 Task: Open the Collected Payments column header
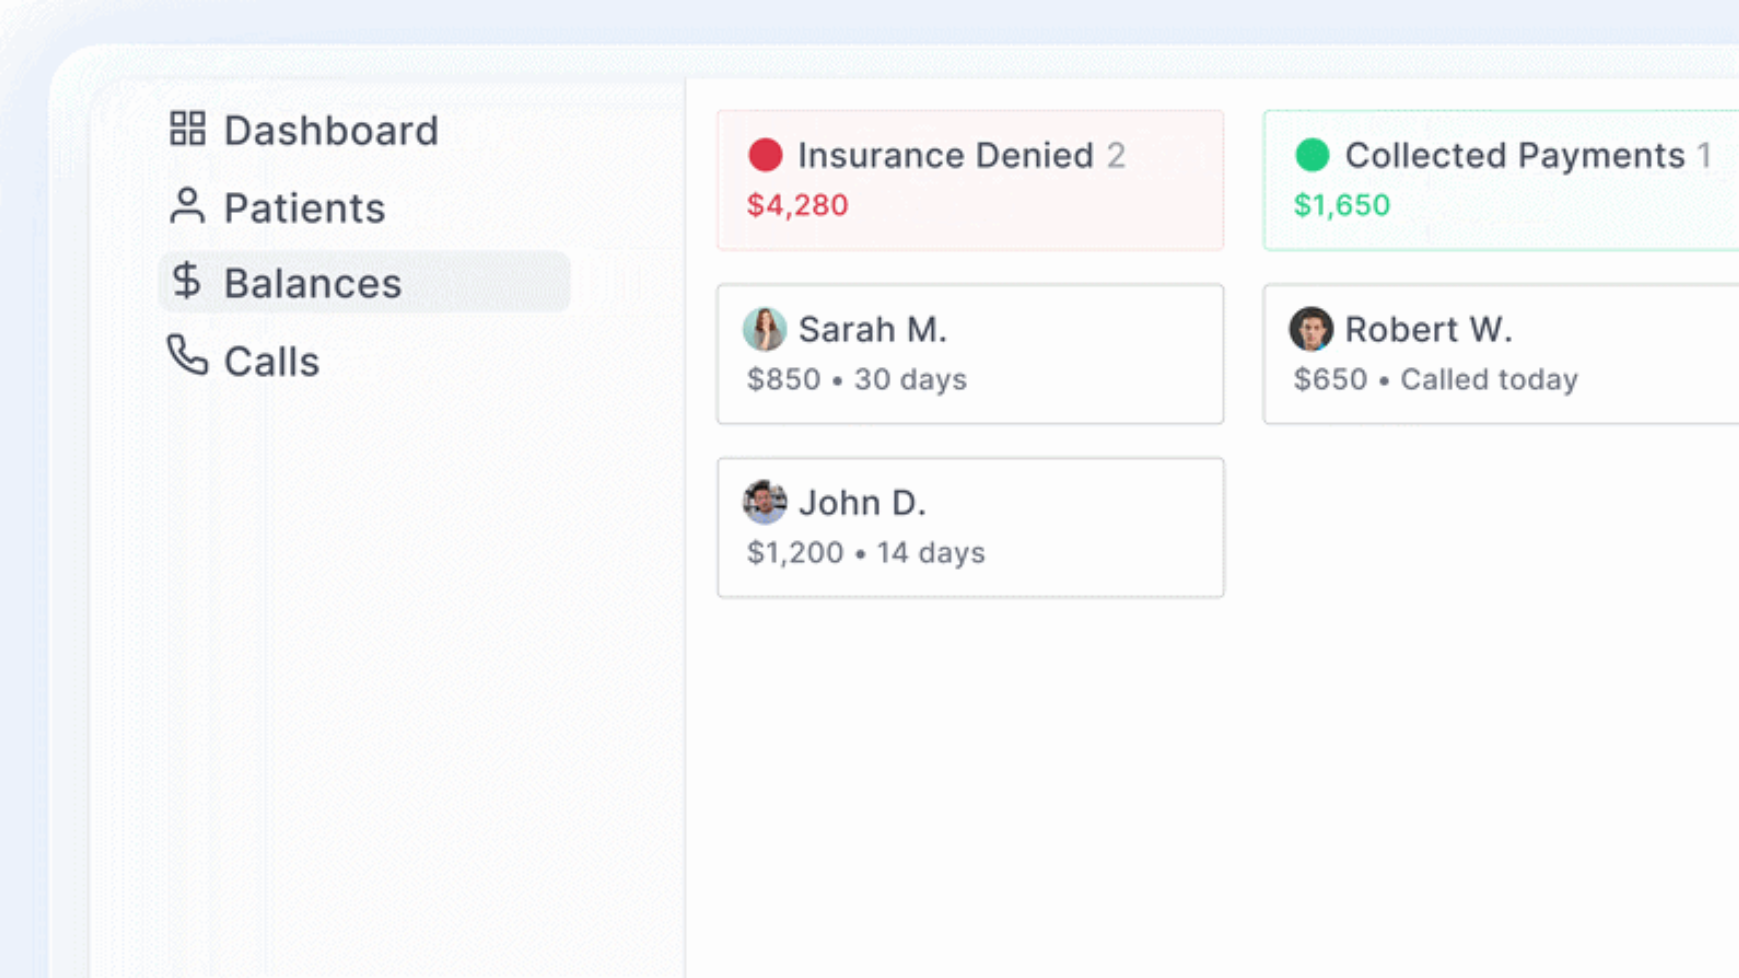1501,180
